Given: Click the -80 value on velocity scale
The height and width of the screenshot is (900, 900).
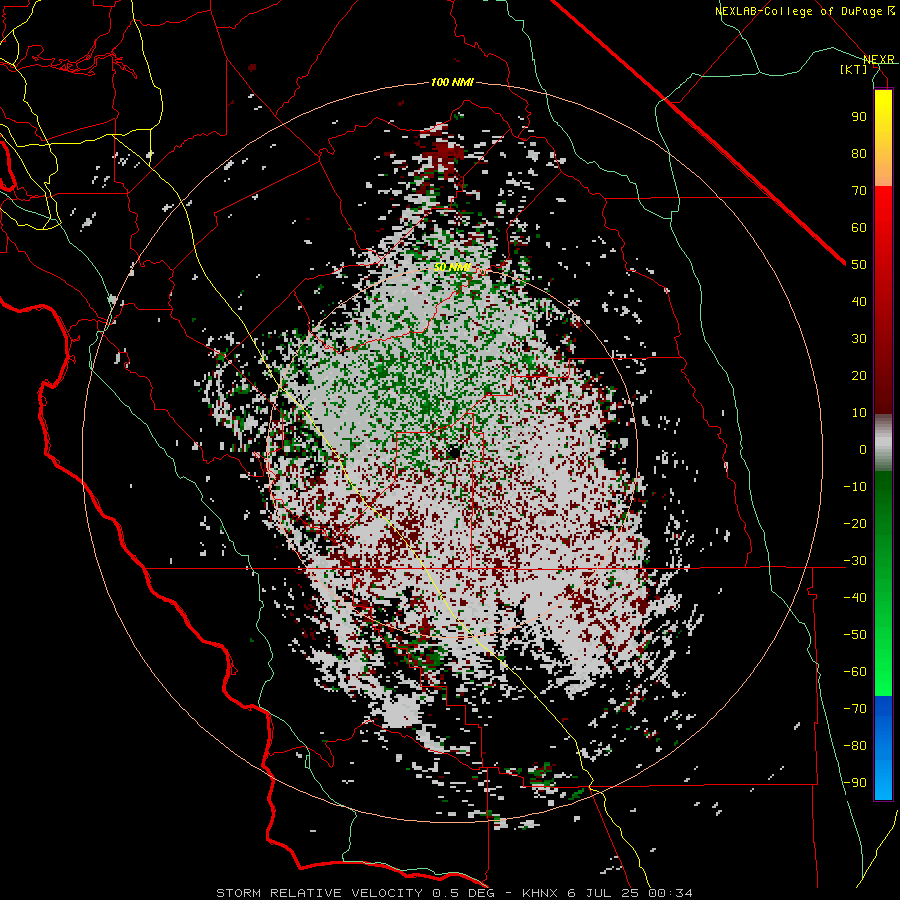Looking at the screenshot, I should coord(855,746).
